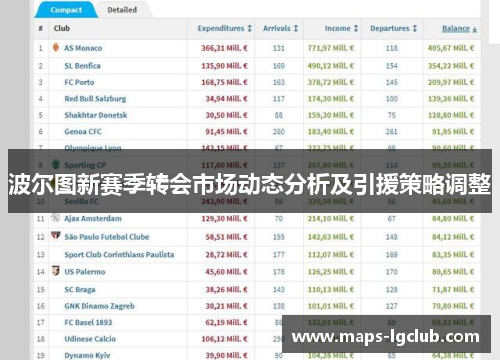Click Udinese Calcio expenditures 106,12 Mill. €
Image resolution: width=500 pixels, height=362 pixels.
[x=224, y=339]
